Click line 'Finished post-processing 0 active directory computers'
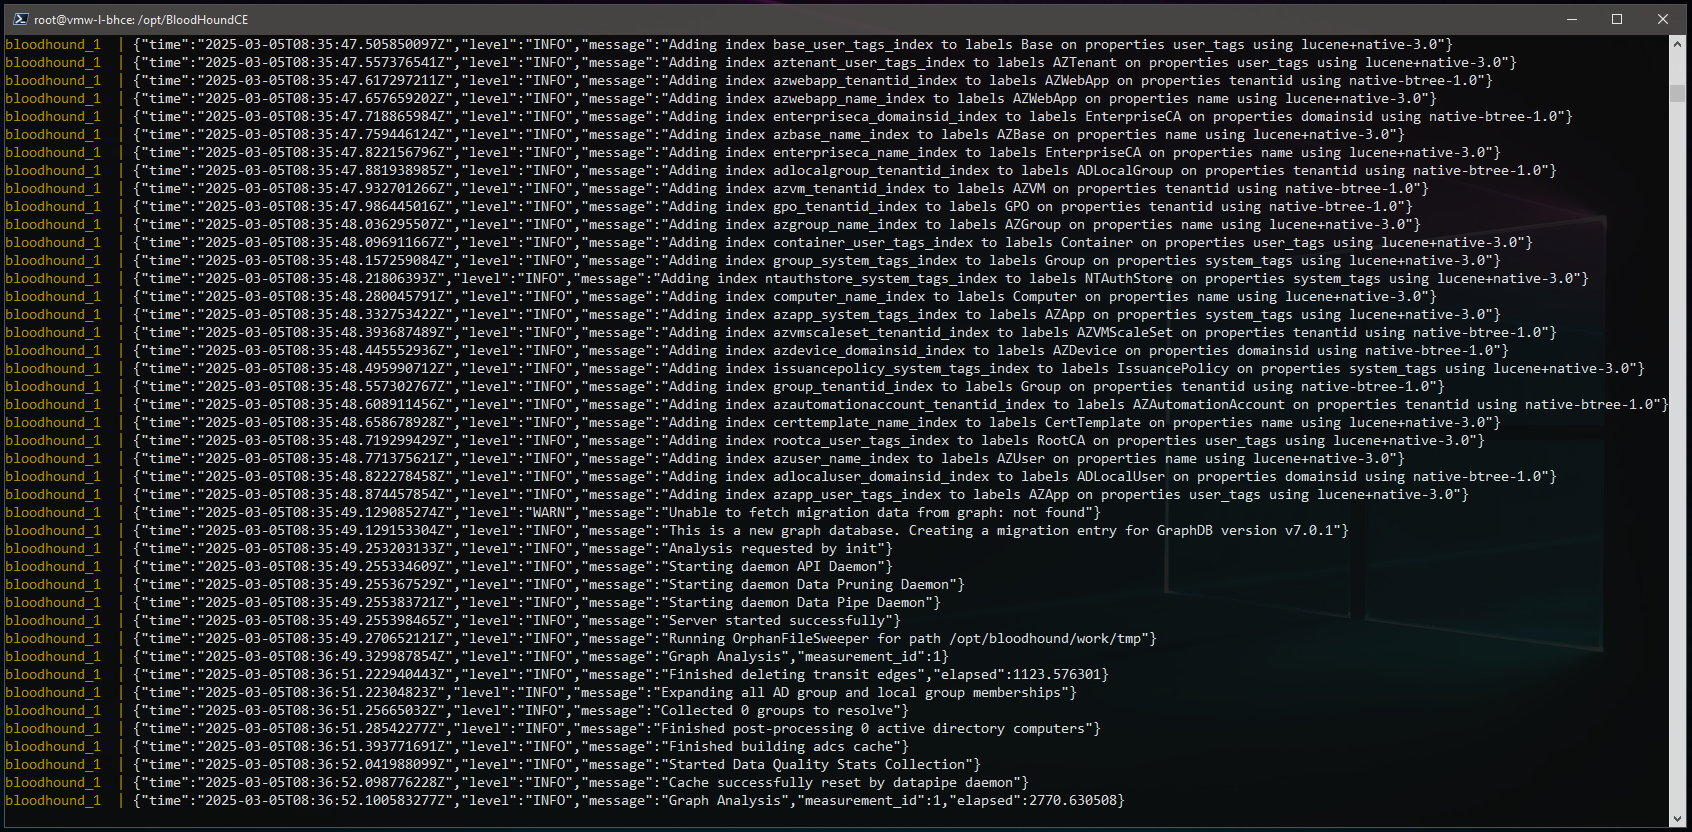The height and width of the screenshot is (832, 1692). (x=553, y=729)
